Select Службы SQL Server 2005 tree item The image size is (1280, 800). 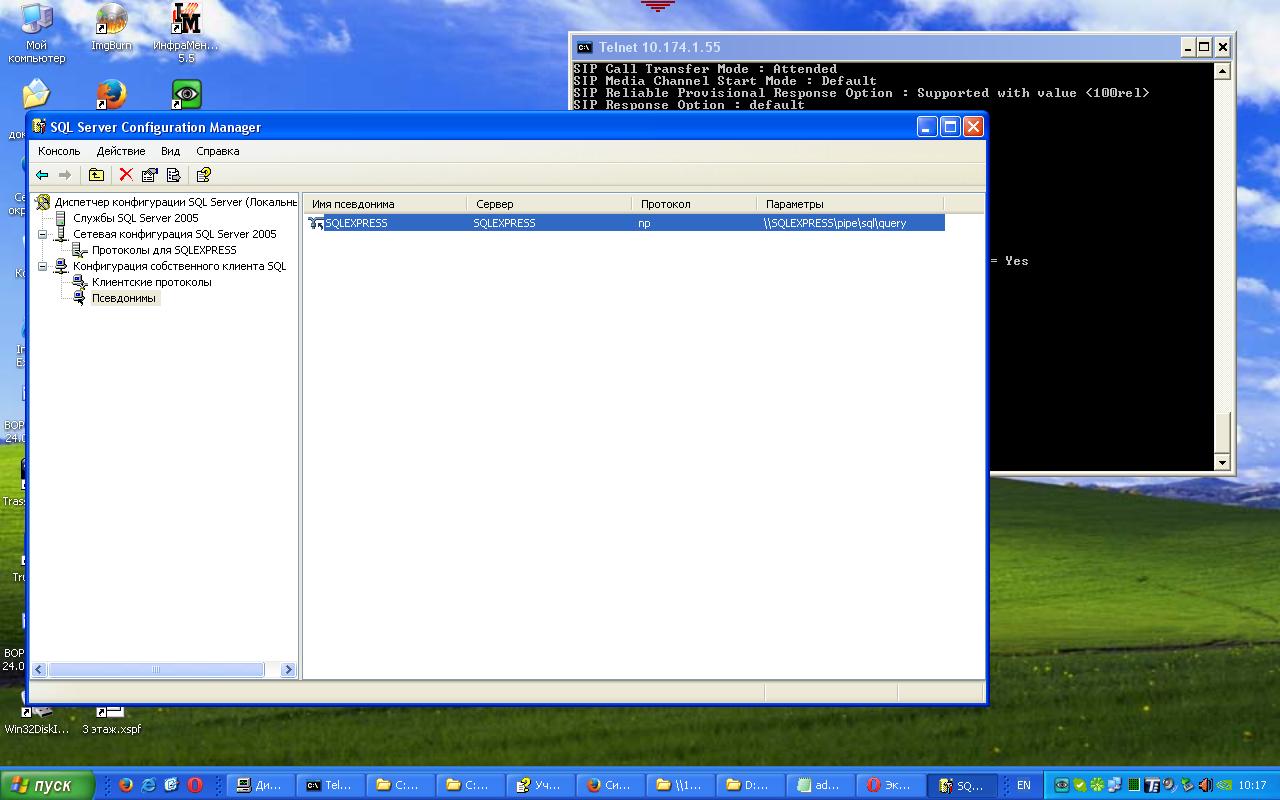(135, 218)
